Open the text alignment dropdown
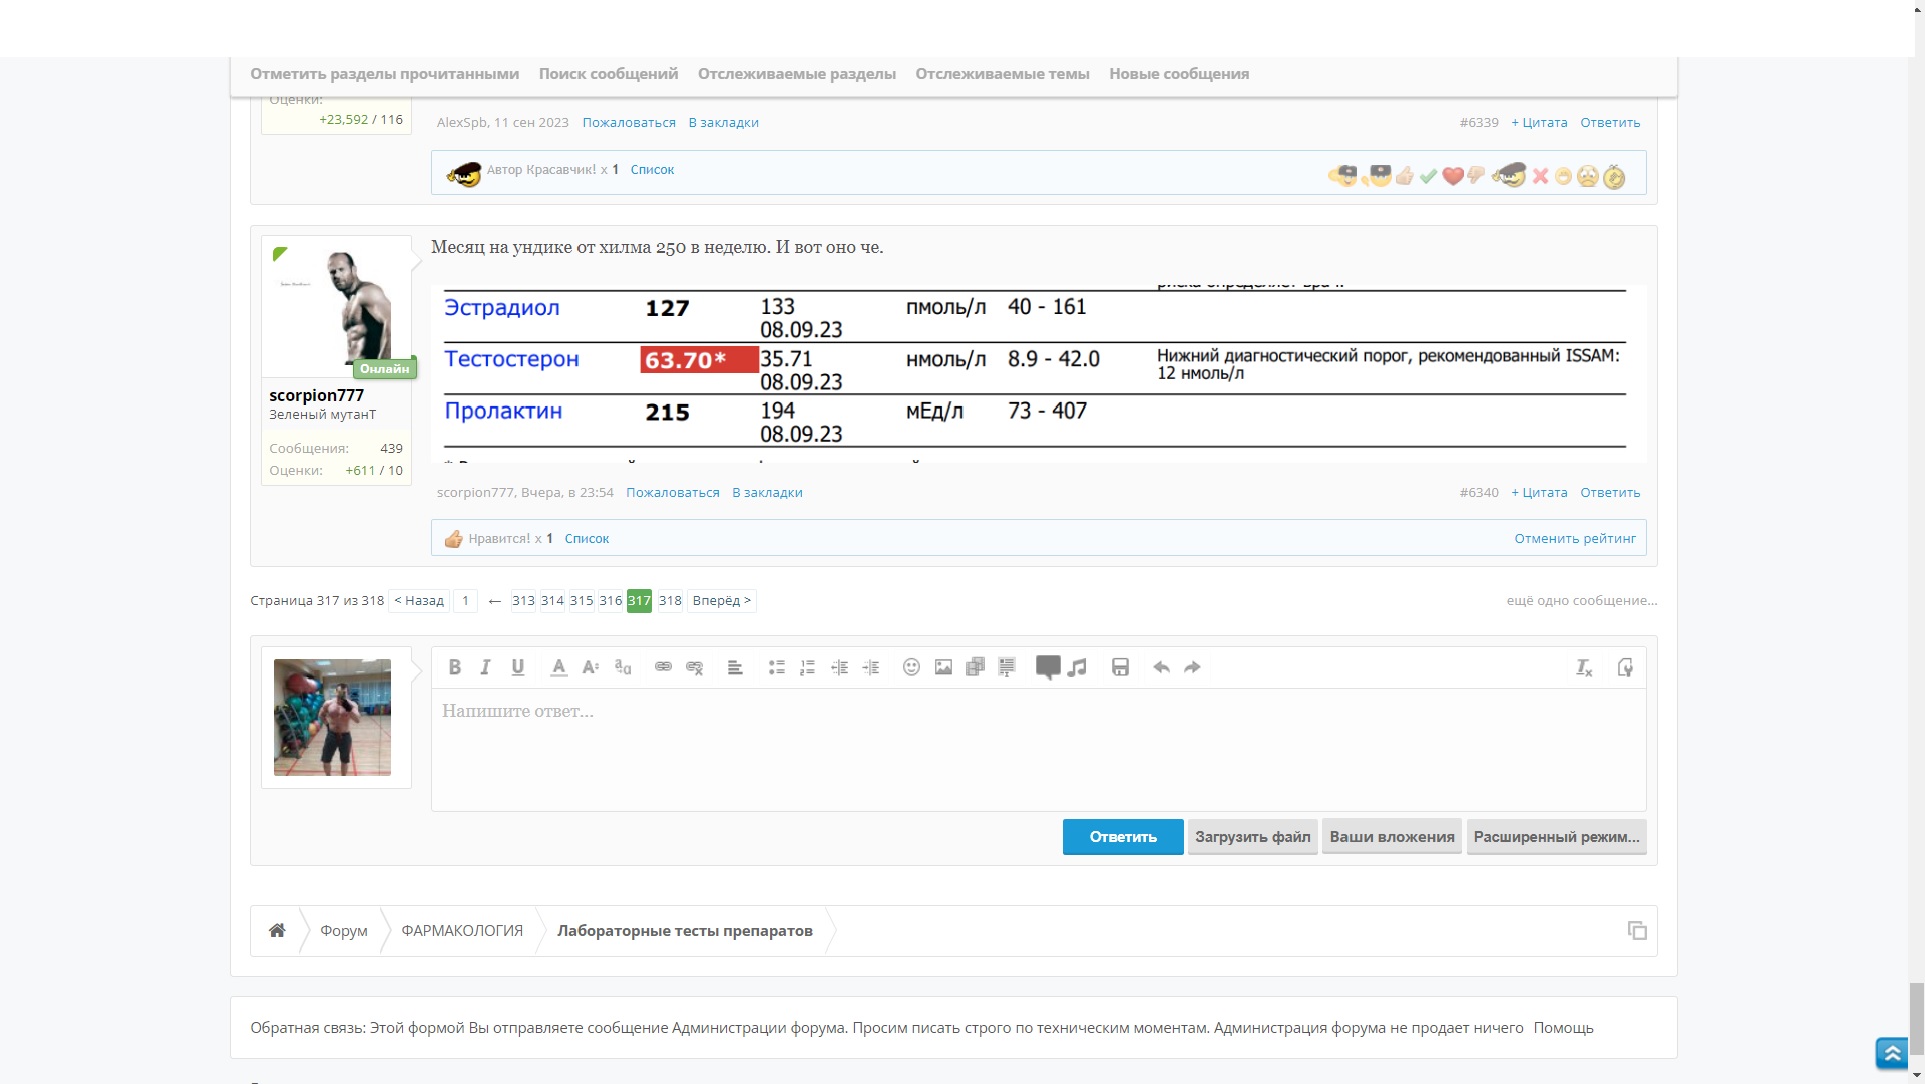The height and width of the screenshot is (1084, 1925). pyautogui.click(x=735, y=667)
